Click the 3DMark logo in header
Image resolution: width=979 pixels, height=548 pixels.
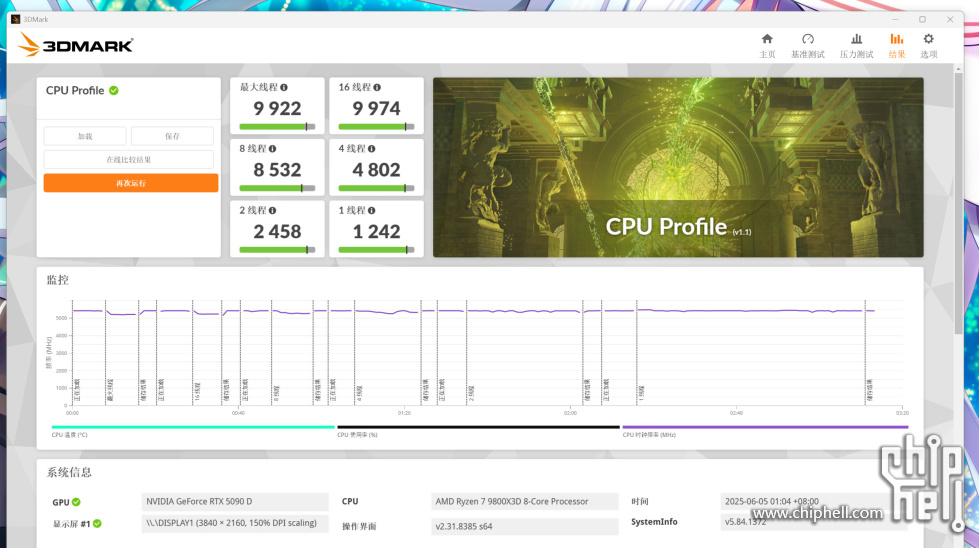click(76, 45)
